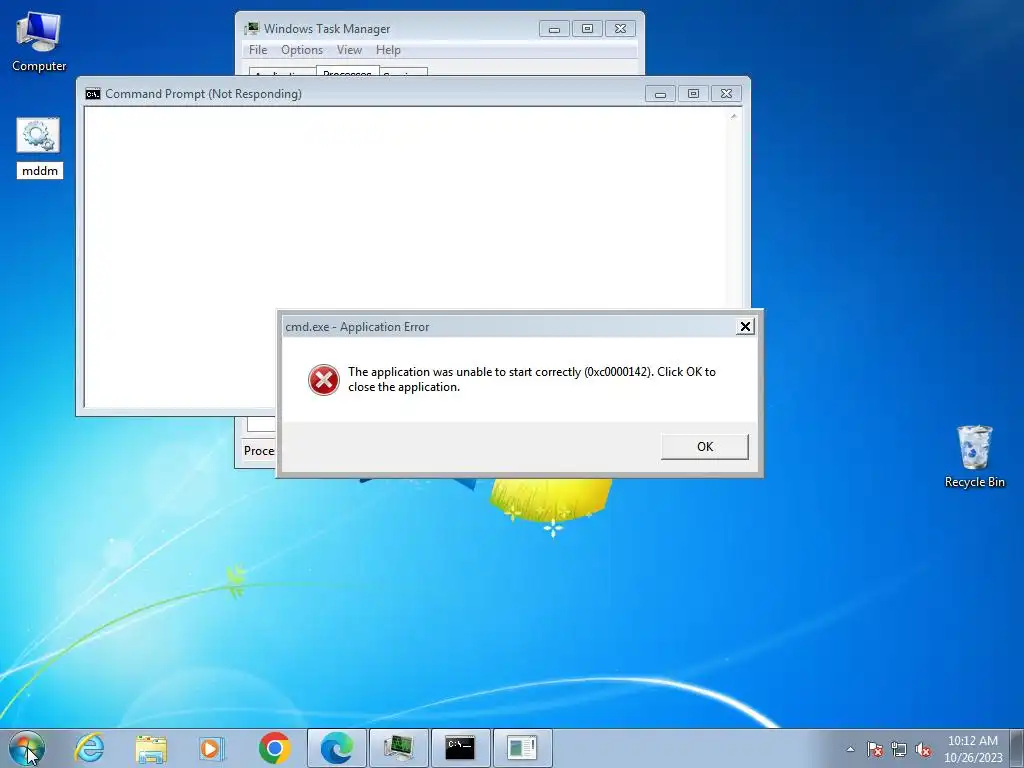Launch Google Chrome from the taskbar
The image size is (1024, 768).
tap(274, 748)
